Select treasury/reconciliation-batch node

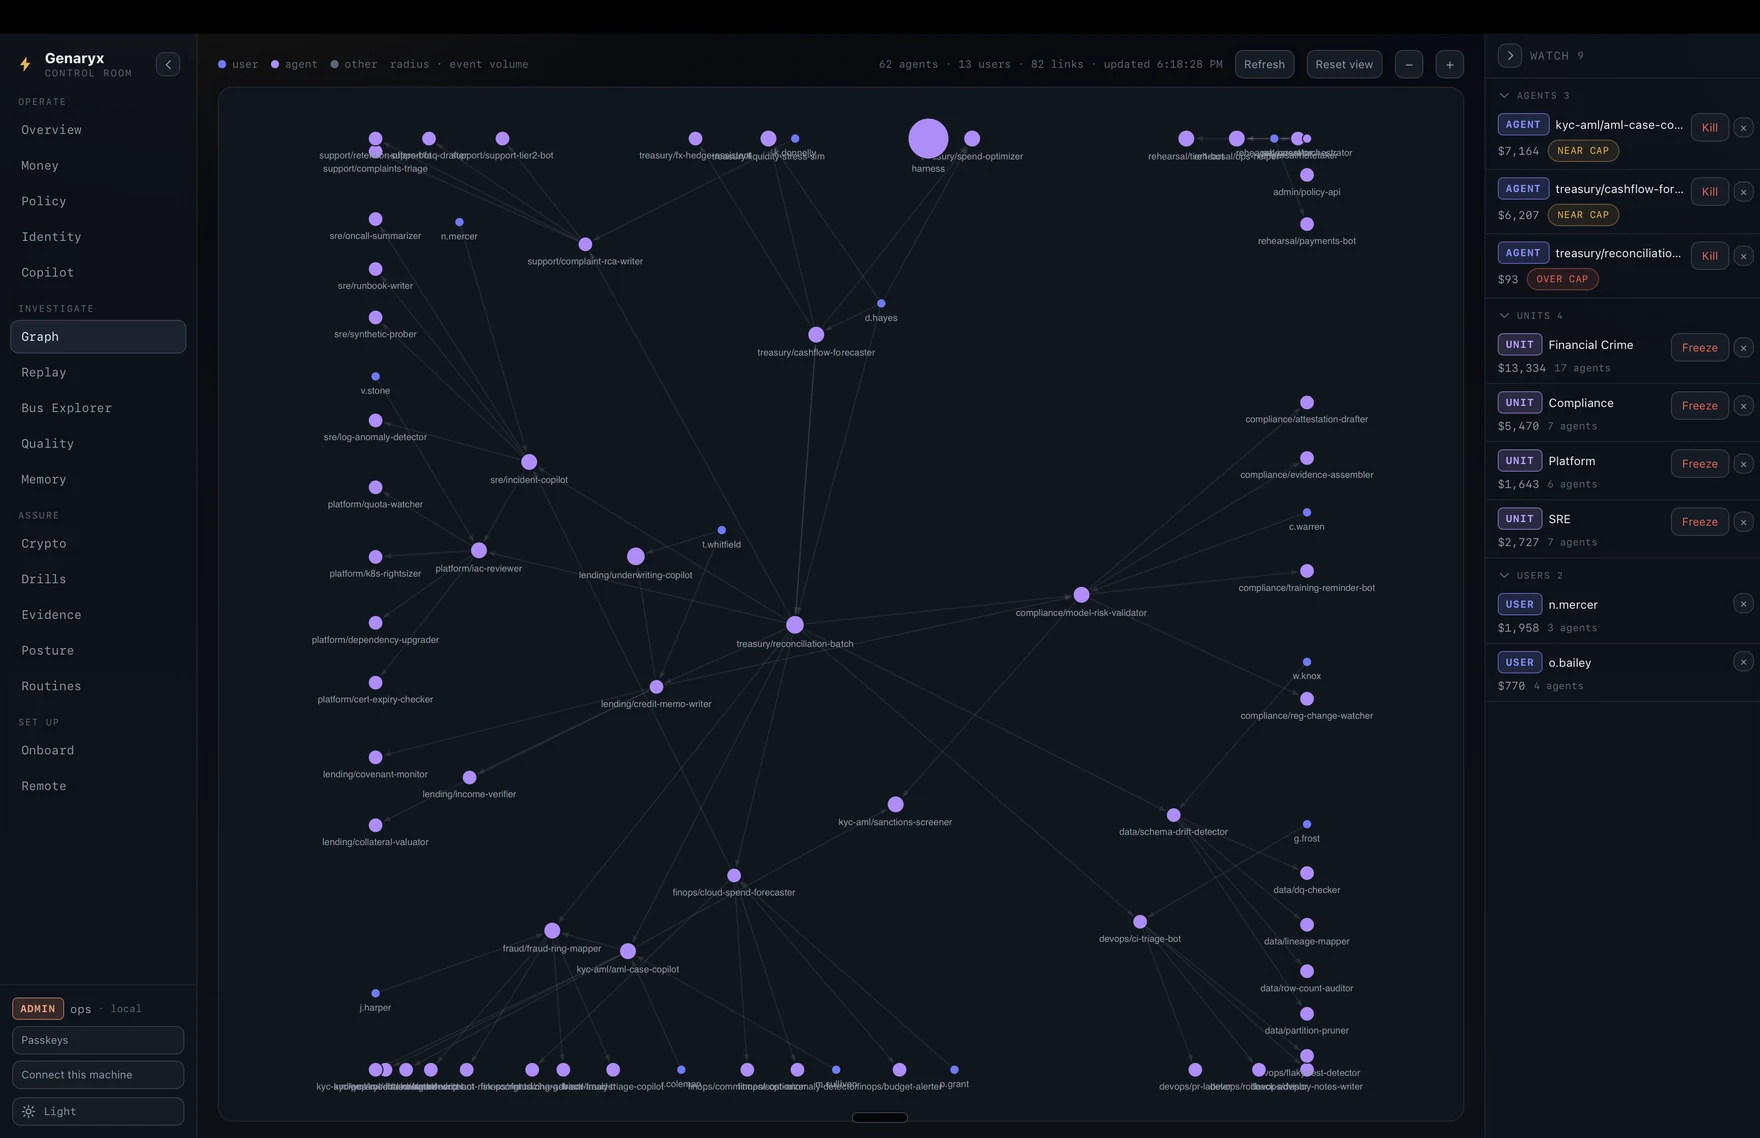point(795,625)
